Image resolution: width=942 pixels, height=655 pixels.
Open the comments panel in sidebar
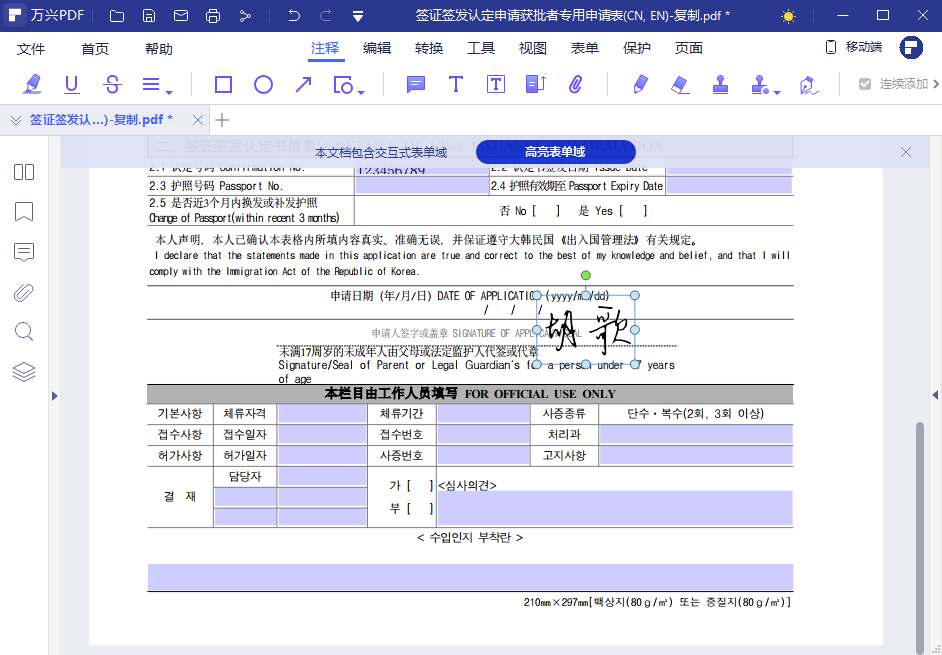tap(24, 252)
